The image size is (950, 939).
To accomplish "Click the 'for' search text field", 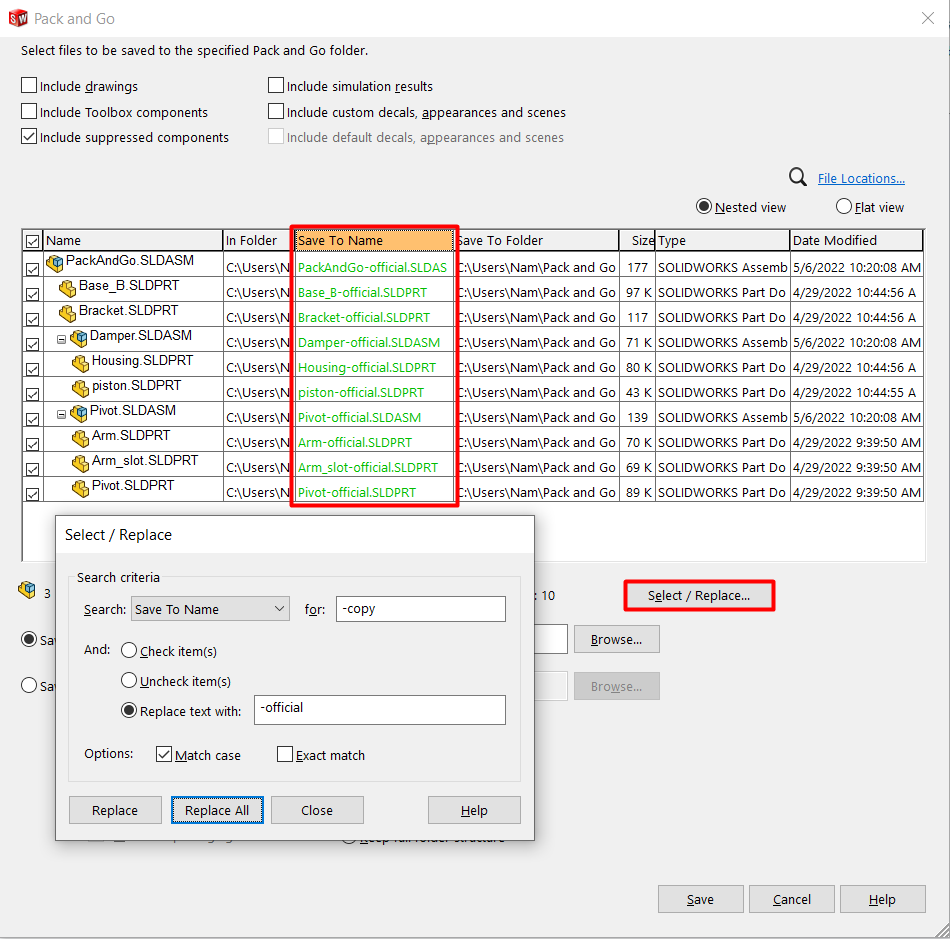I will click(420, 609).
